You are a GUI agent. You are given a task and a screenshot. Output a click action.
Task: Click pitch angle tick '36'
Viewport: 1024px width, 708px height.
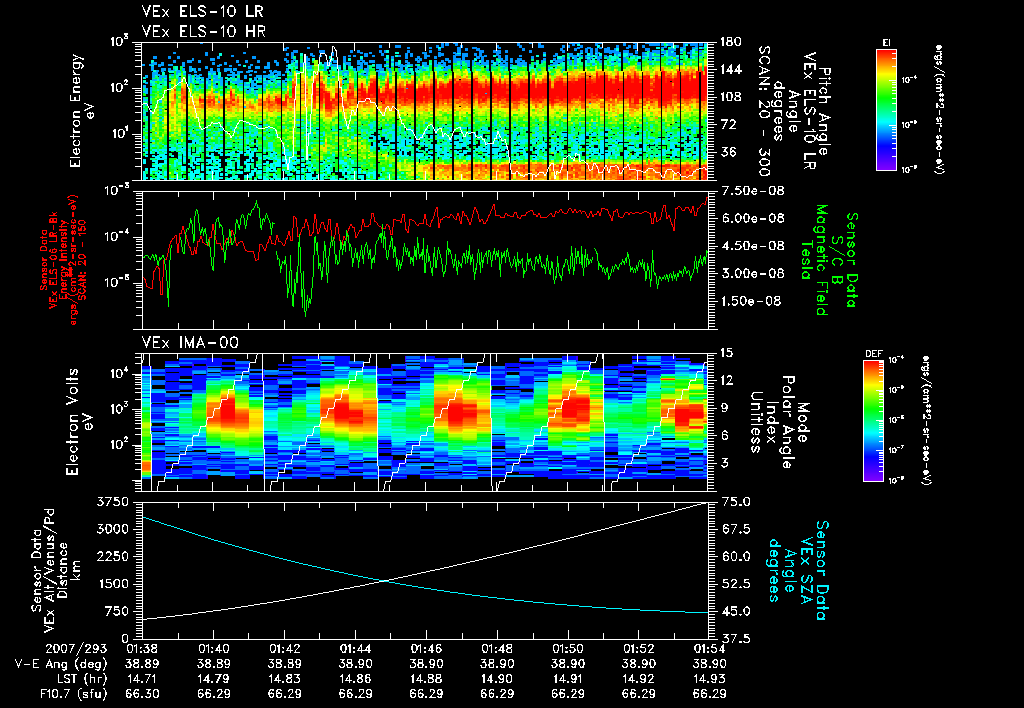(728, 152)
